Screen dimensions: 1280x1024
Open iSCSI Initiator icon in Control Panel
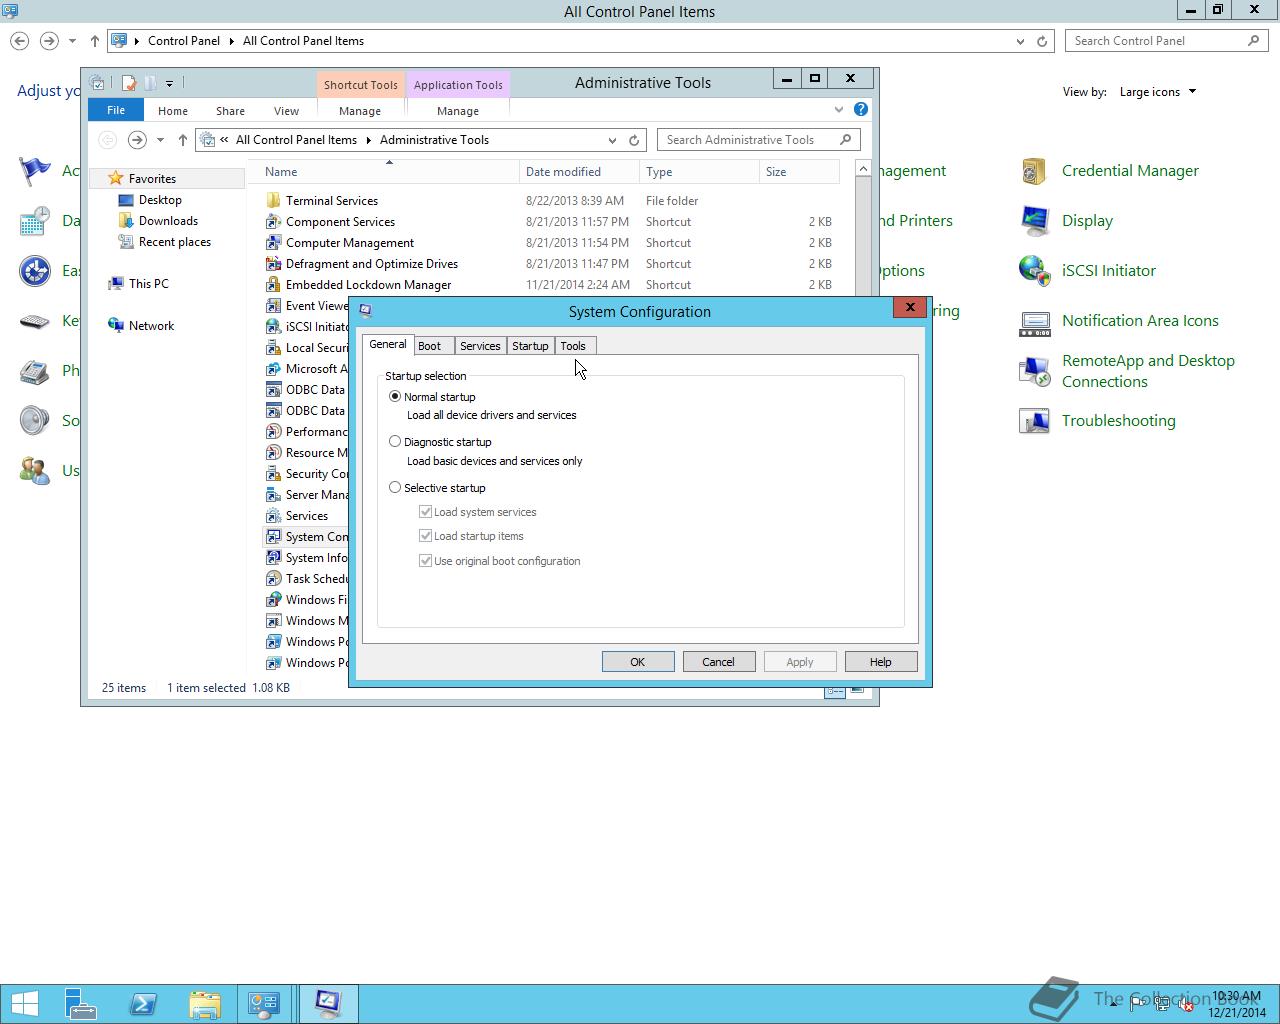click(x=1034, y=271)
